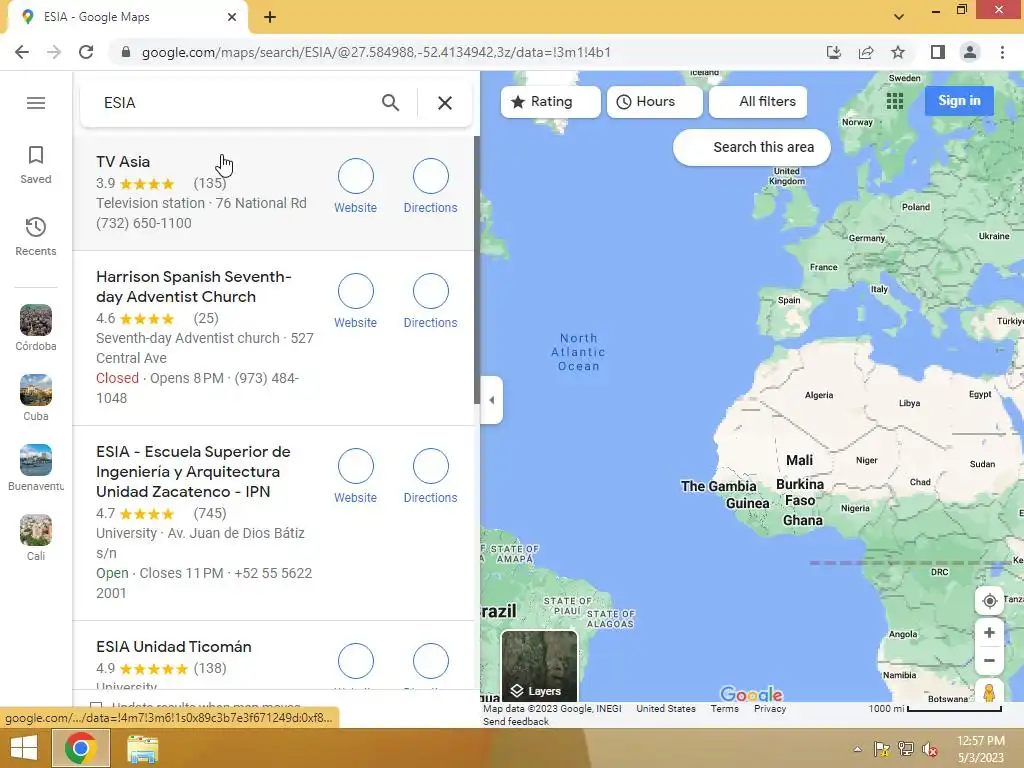Show your location on the map
The width and height of the screenshot is (1024, 768).
click(x=989, y=601)
